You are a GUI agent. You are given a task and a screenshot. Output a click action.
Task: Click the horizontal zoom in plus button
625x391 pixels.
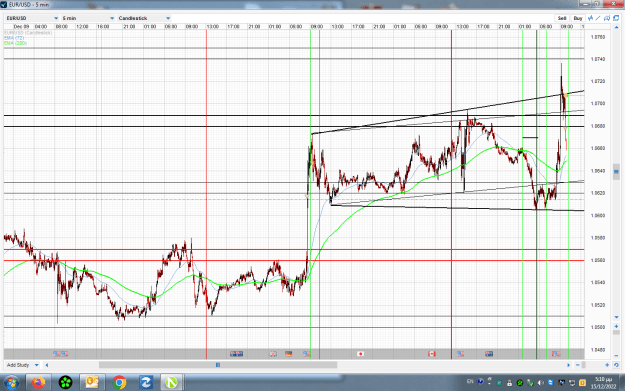click(607, 365)
